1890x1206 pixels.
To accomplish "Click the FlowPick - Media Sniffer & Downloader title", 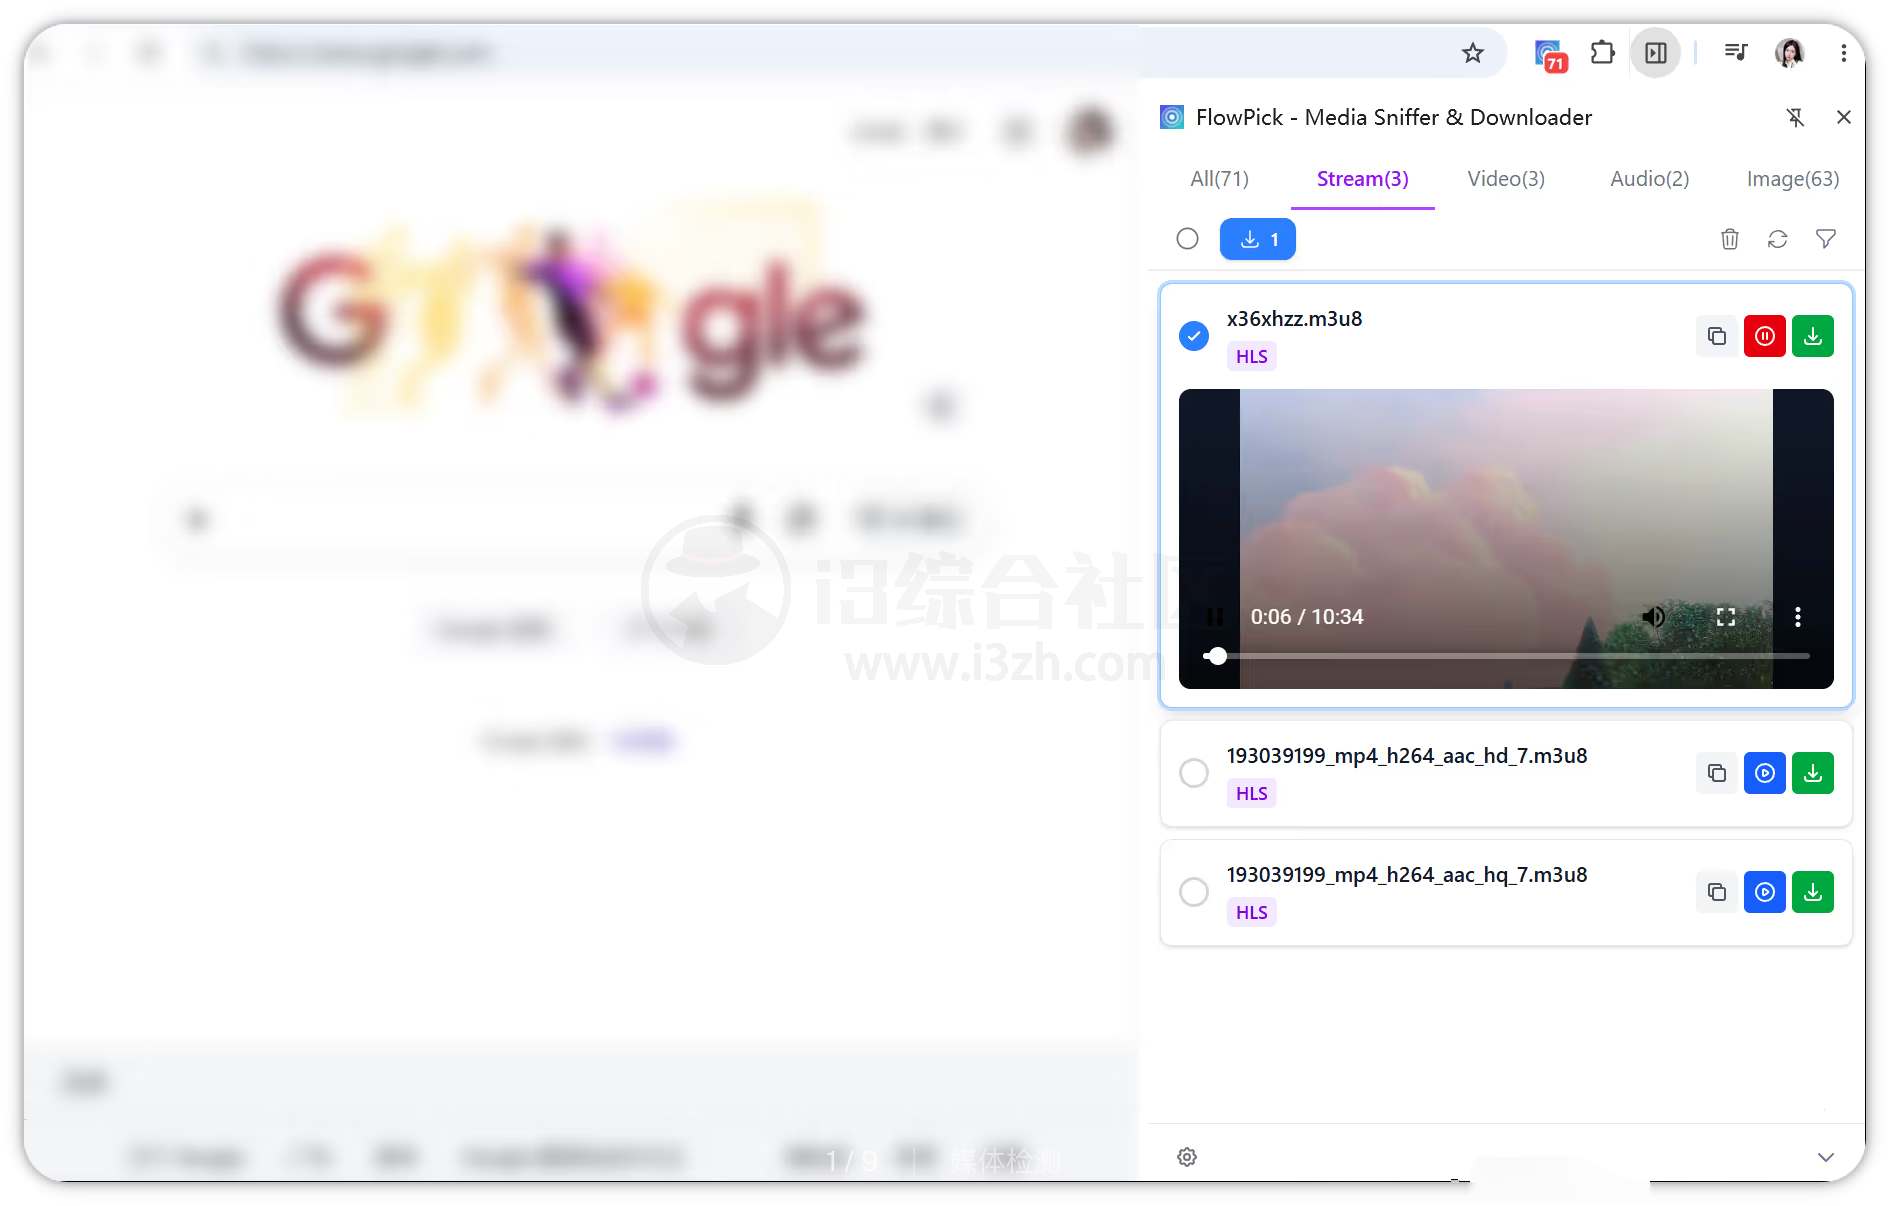I will tap(1394, 118).
